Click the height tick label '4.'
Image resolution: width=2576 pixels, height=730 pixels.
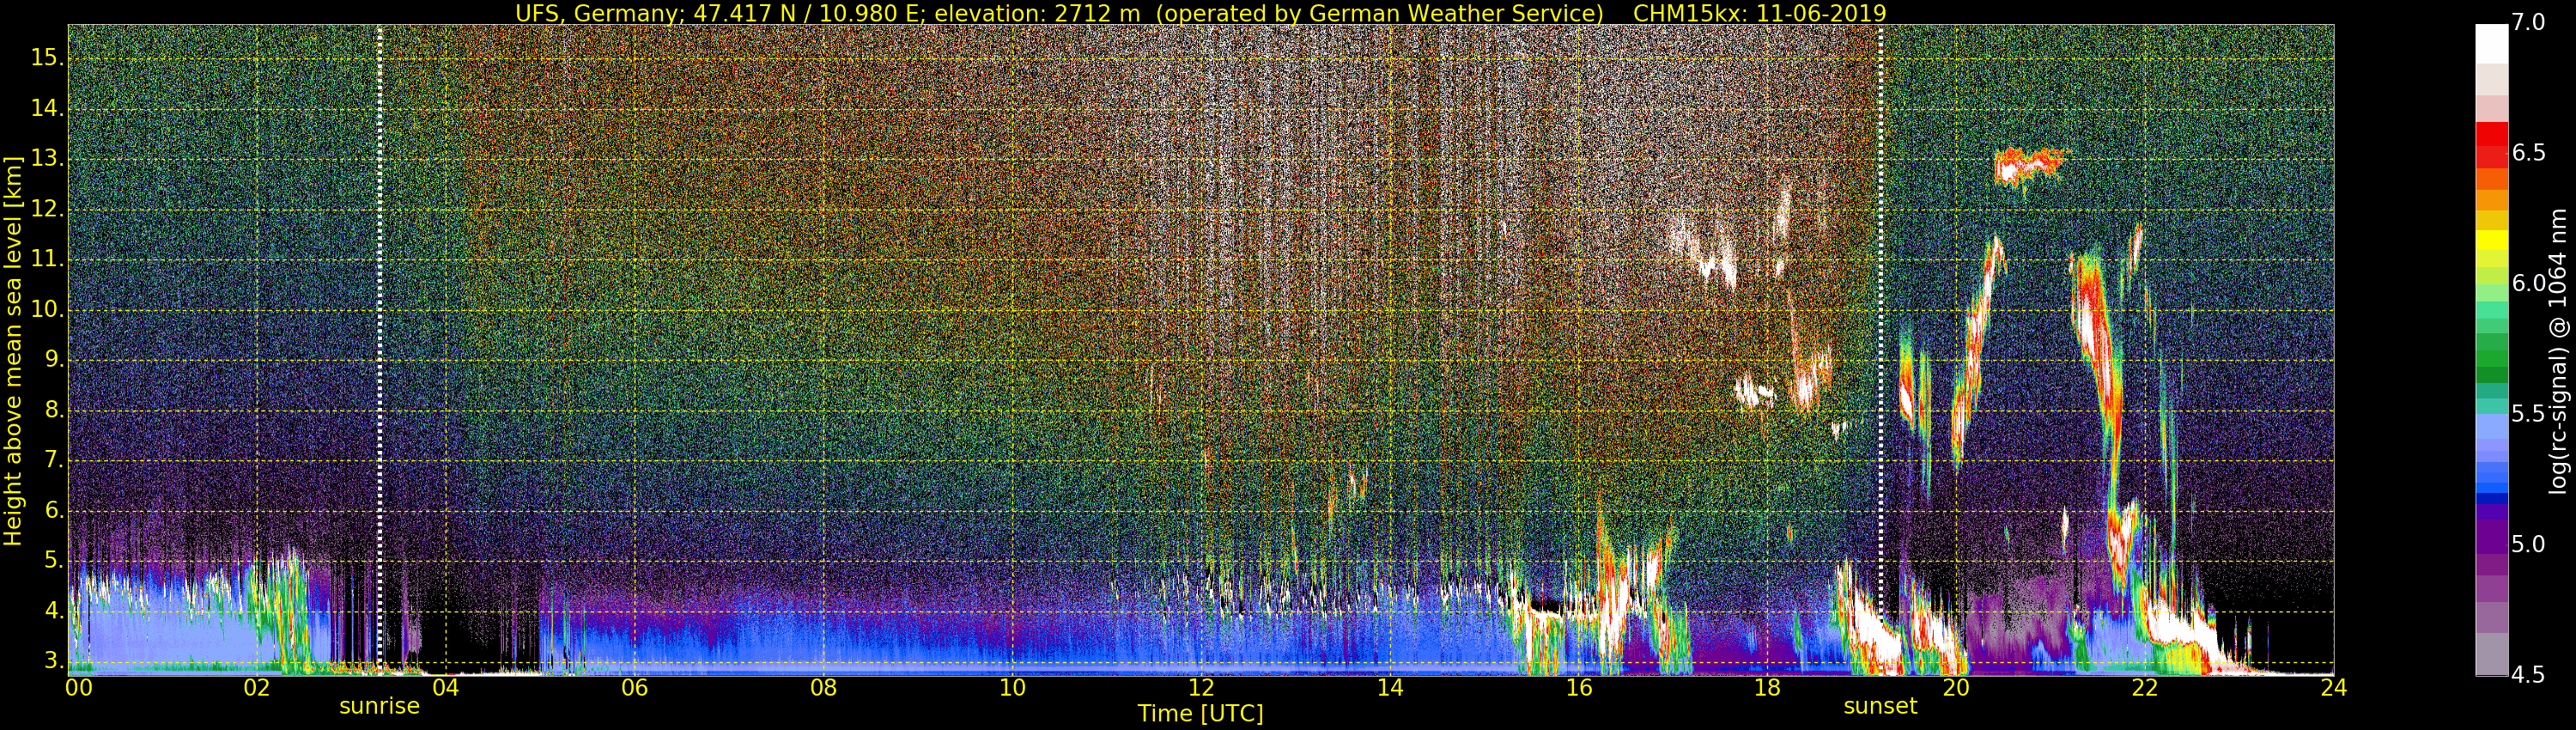53,611
